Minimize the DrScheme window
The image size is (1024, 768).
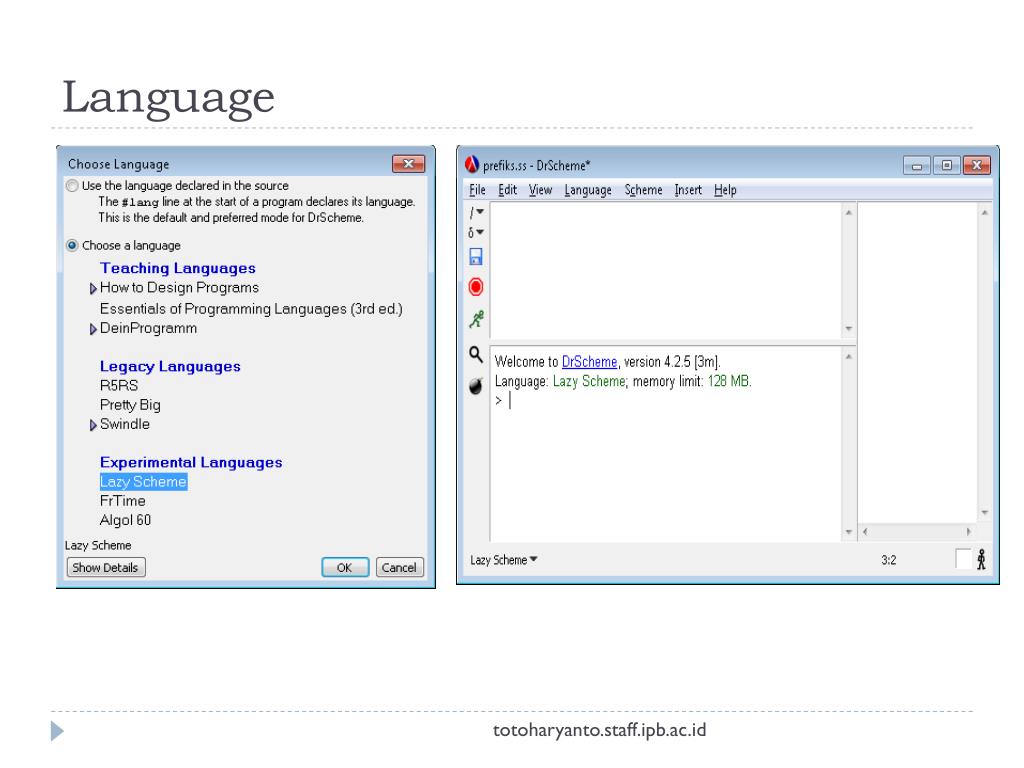pos(917,166)
